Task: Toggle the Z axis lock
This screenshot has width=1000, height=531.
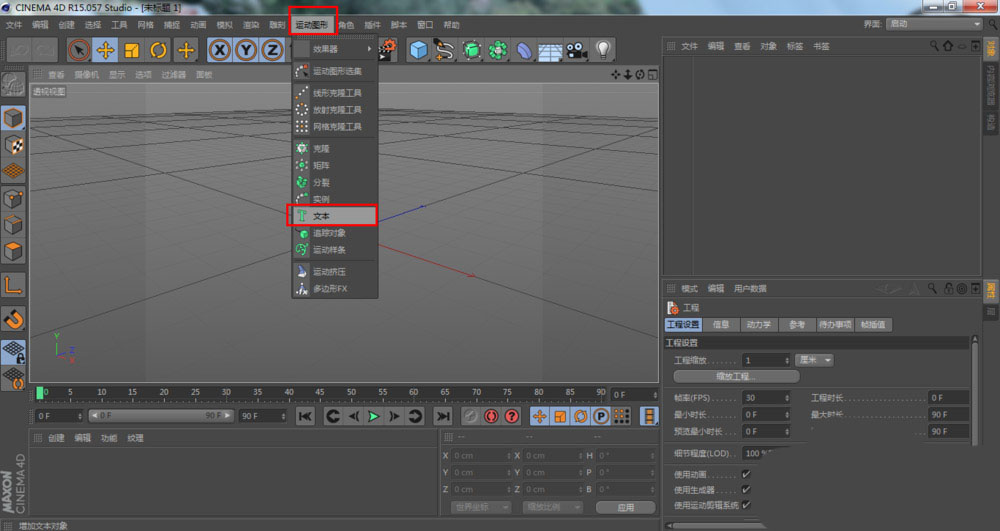Action: pos(272,50)
